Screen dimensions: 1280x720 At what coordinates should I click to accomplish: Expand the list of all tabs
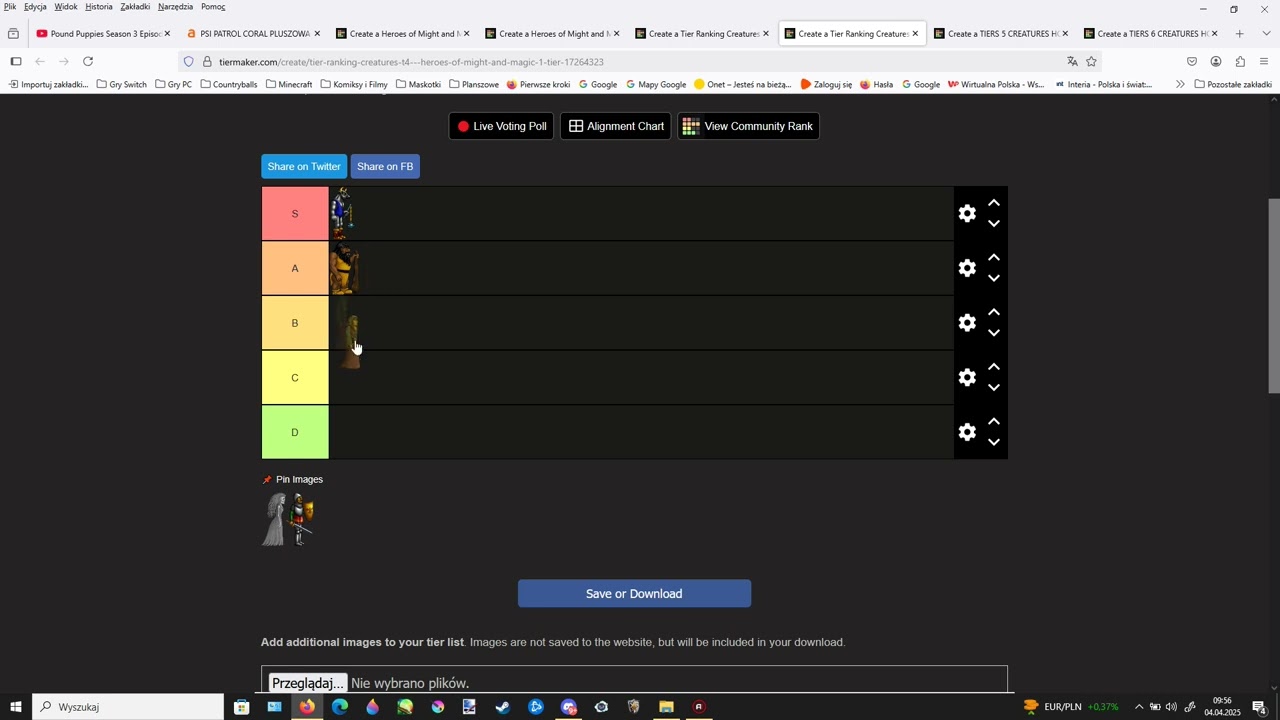pos(1266,34)
